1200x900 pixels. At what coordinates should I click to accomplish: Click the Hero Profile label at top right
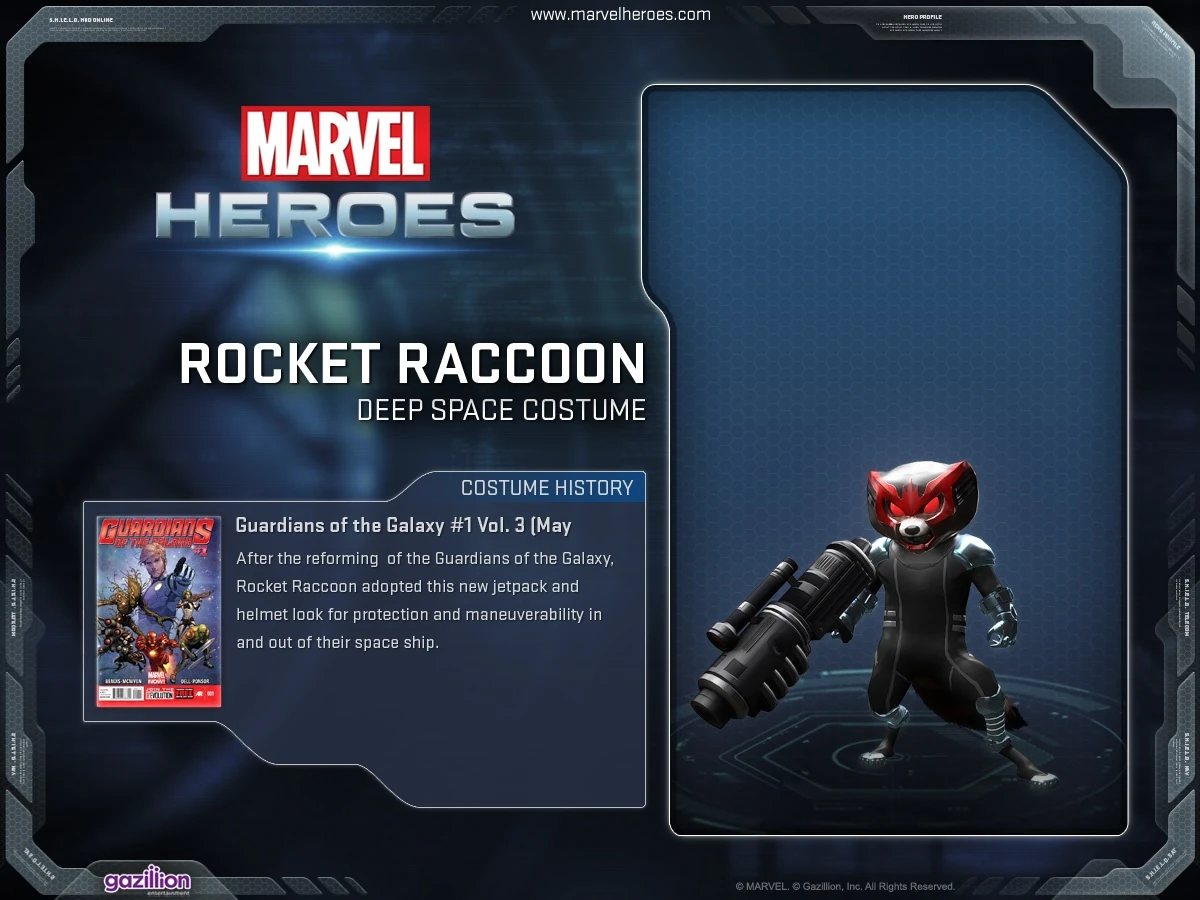tap(922, 17)
